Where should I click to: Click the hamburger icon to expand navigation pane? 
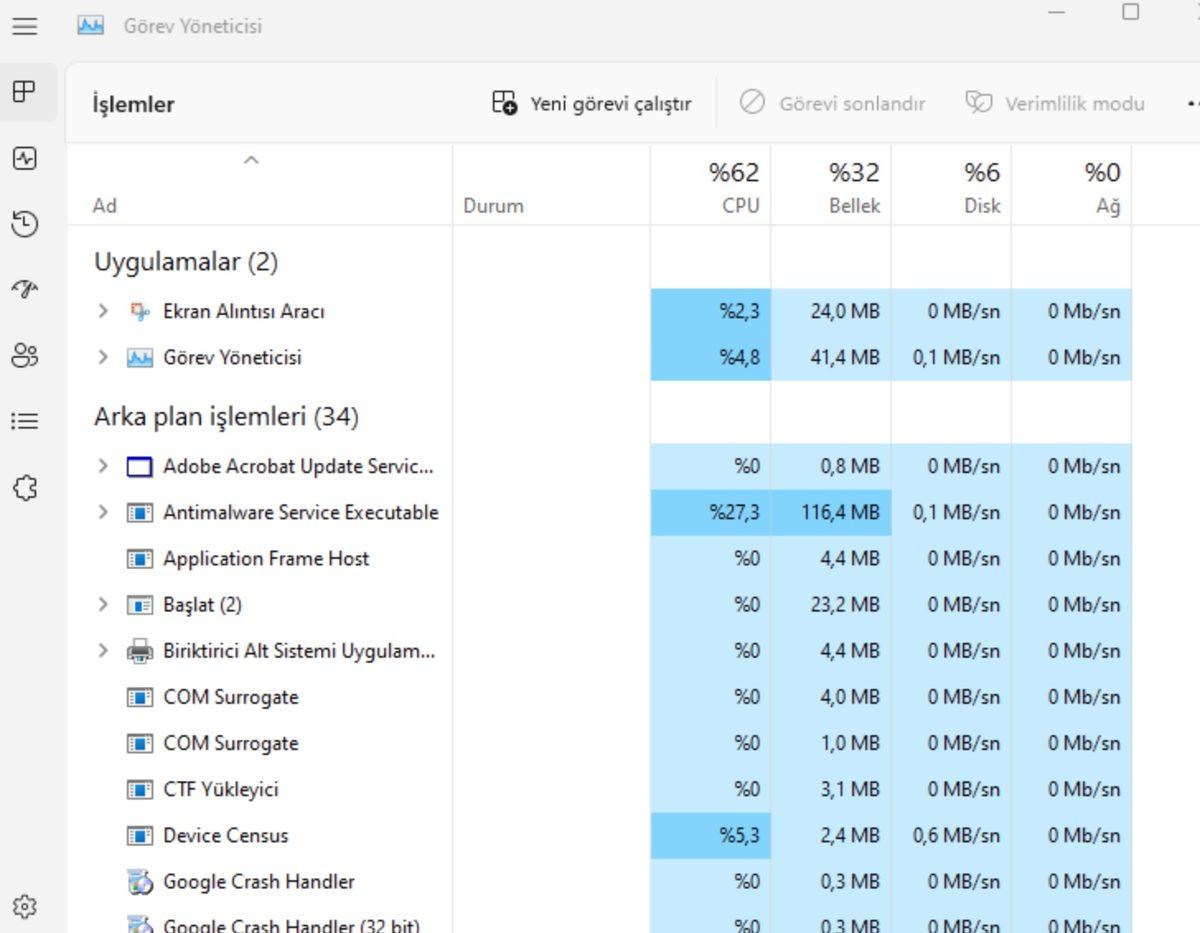[24, 27]
